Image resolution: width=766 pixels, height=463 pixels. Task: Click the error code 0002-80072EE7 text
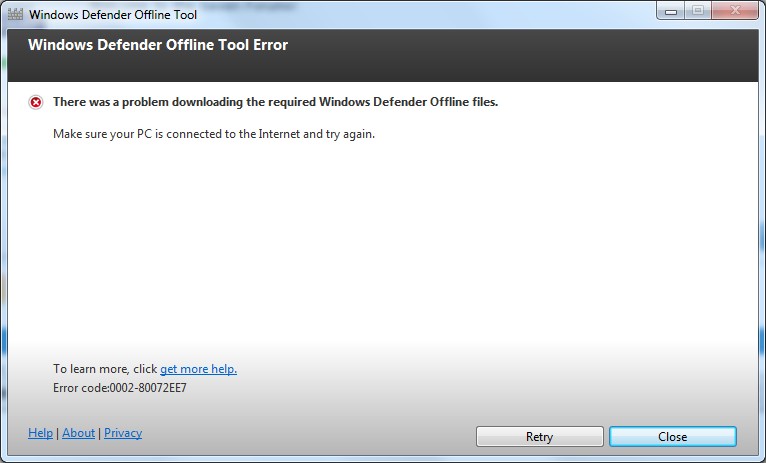click(x=120, y=388)
